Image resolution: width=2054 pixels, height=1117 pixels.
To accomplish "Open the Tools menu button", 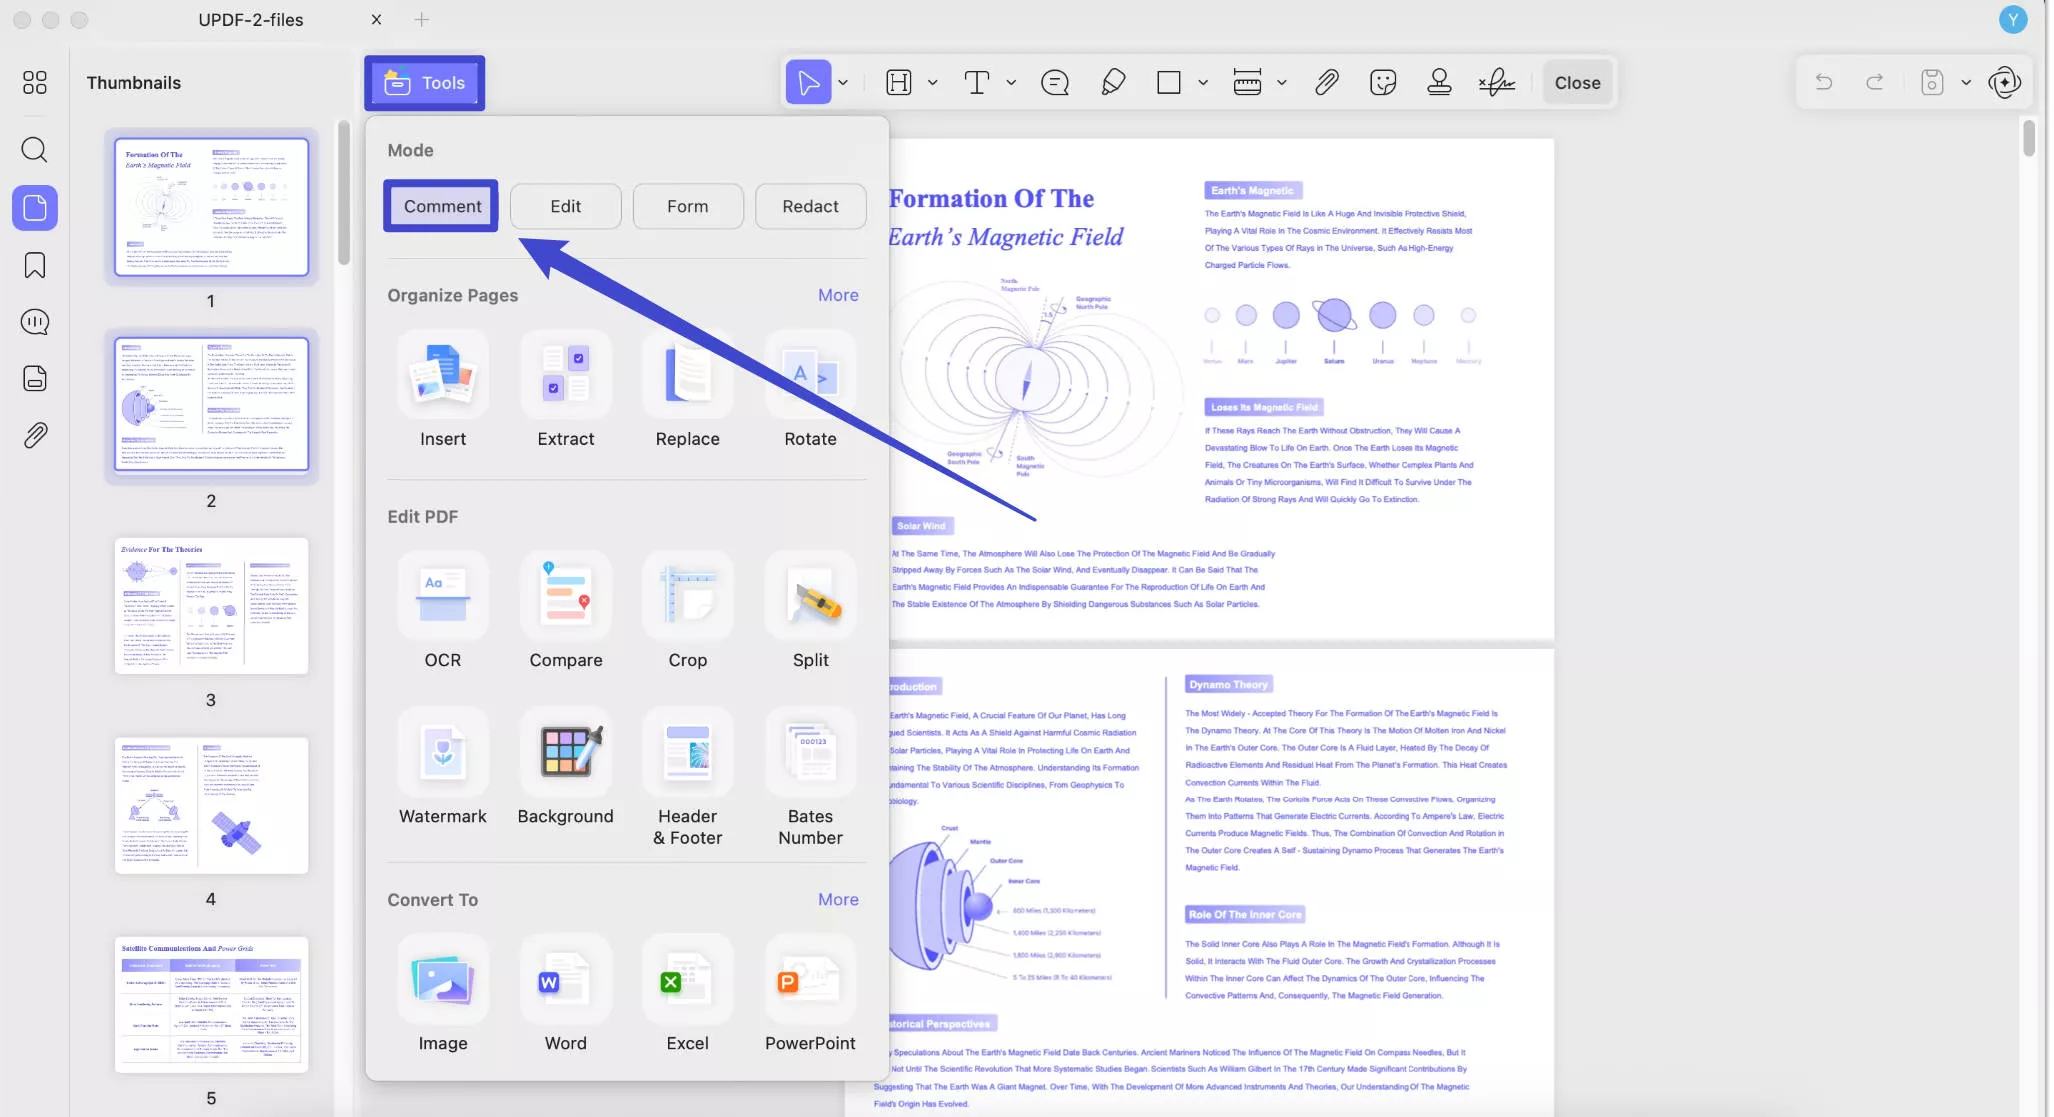I will [424, 83].
